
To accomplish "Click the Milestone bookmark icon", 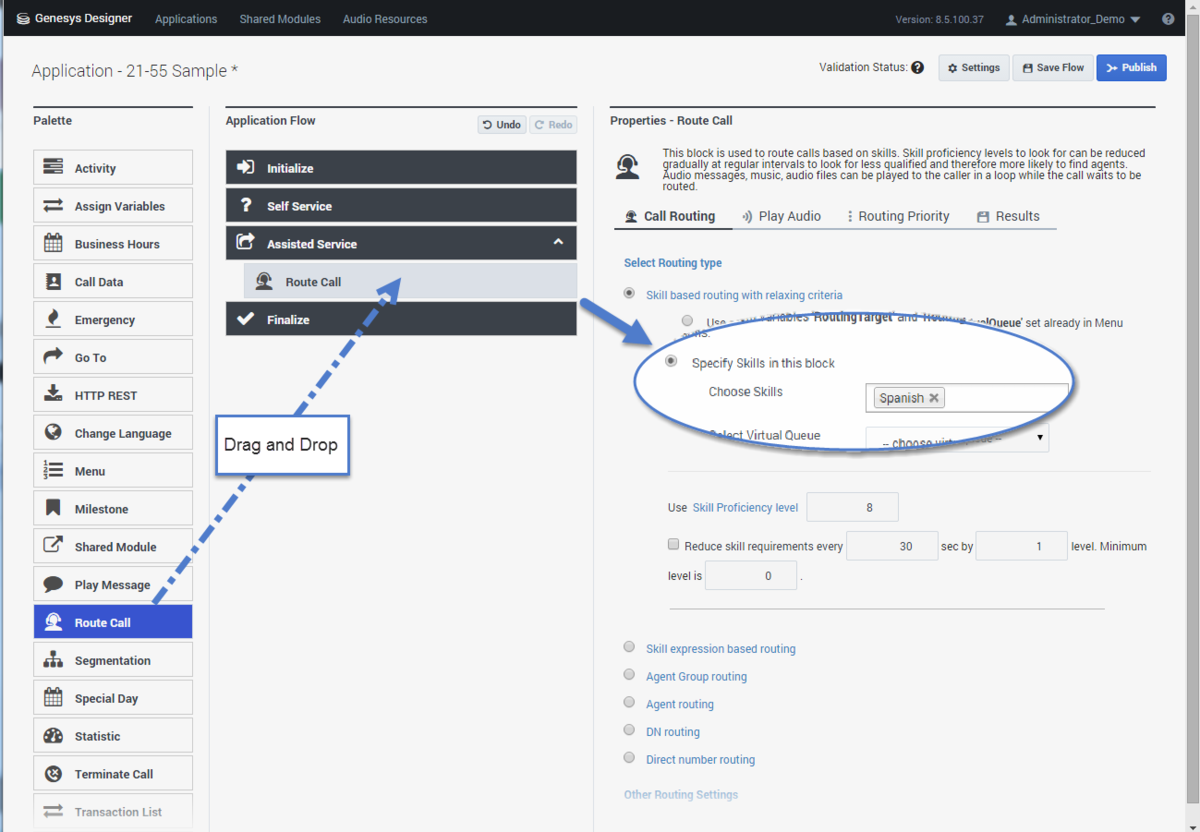I will 54,509.
